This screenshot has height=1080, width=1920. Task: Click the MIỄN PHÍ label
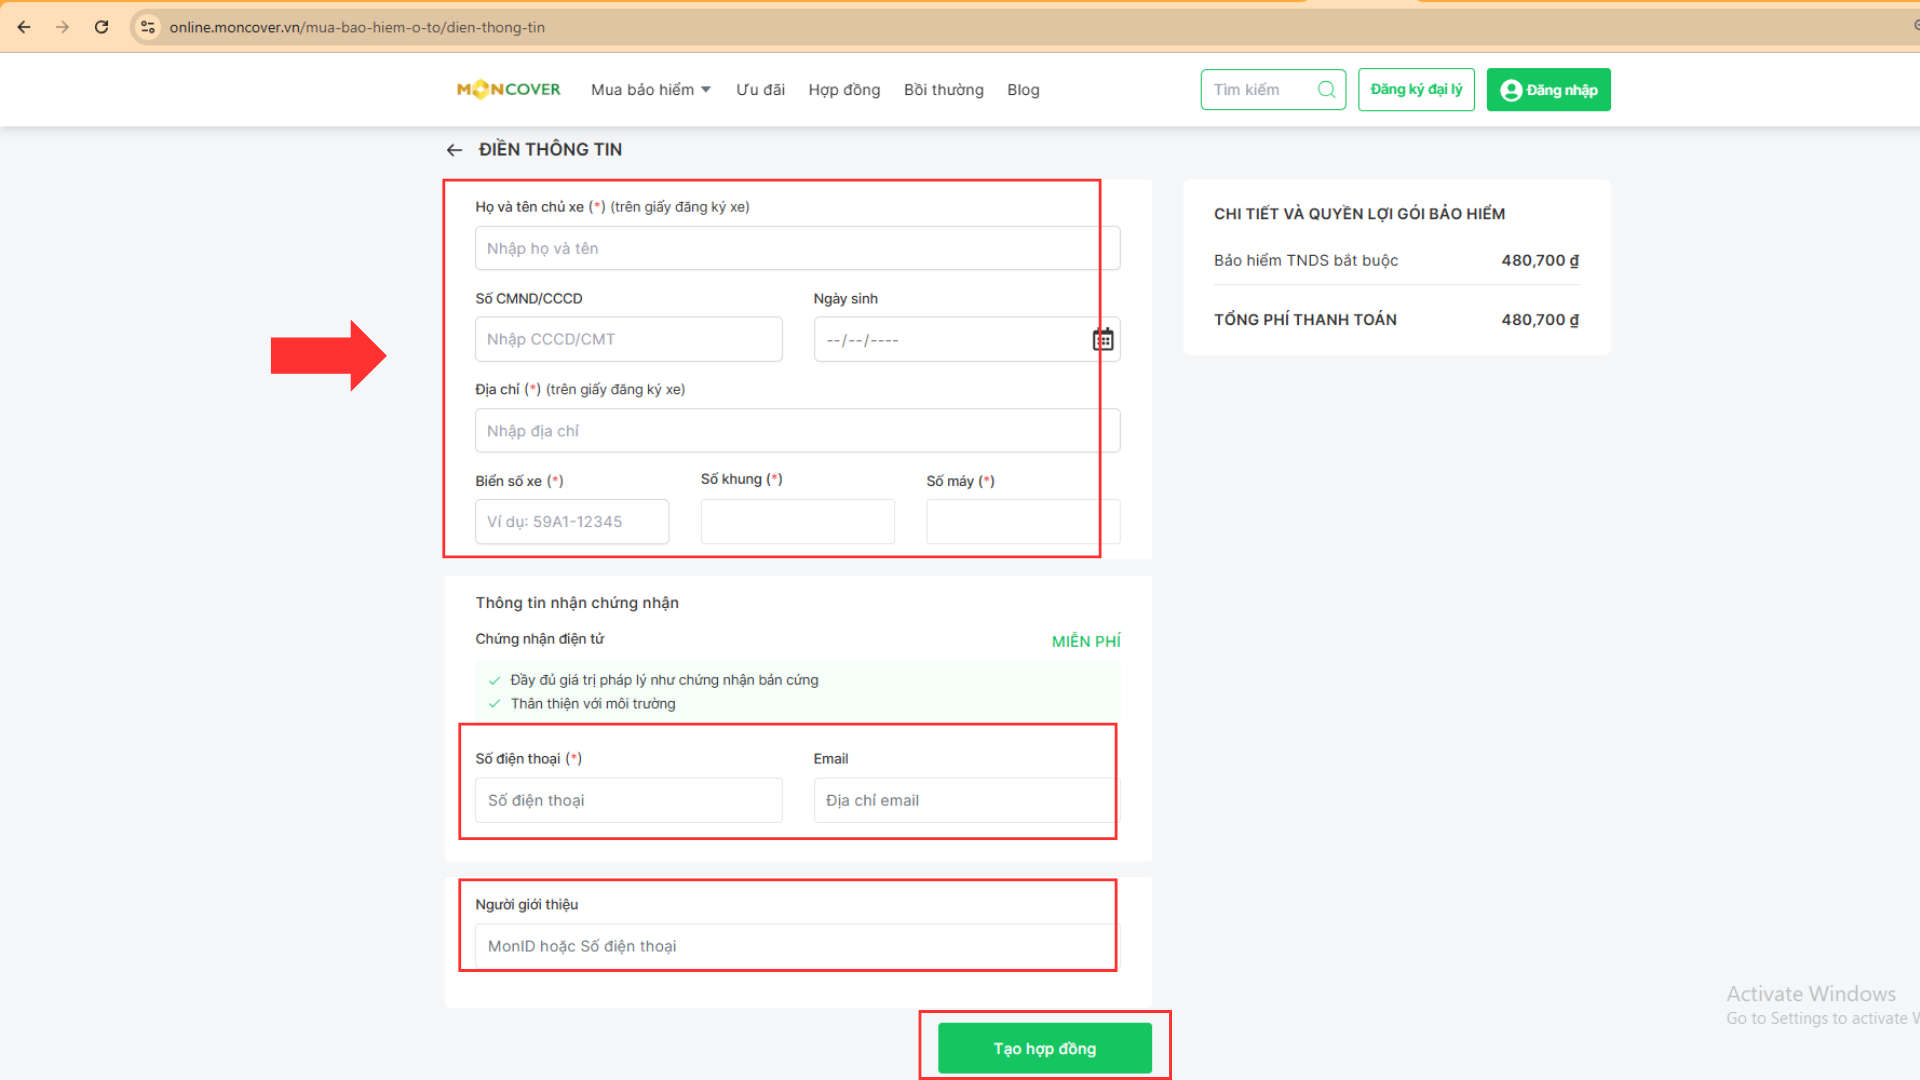tap(1086, 641)
